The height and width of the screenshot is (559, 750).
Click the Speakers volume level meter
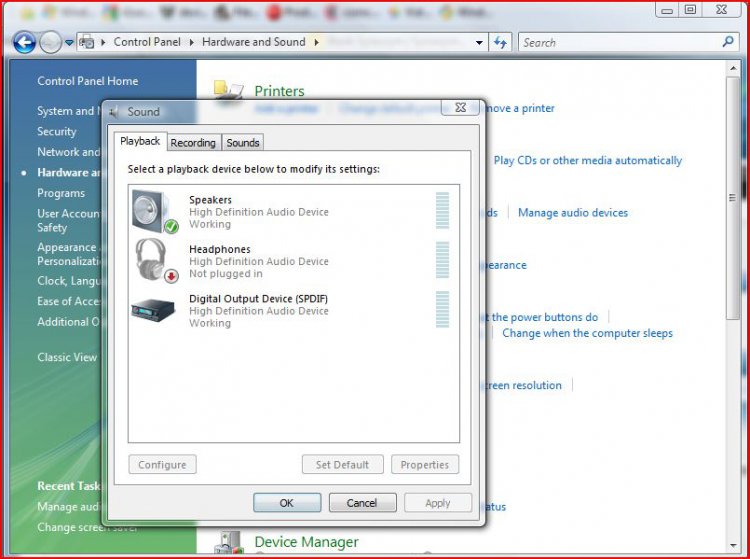pyautogui.click(x=442, y=211)
